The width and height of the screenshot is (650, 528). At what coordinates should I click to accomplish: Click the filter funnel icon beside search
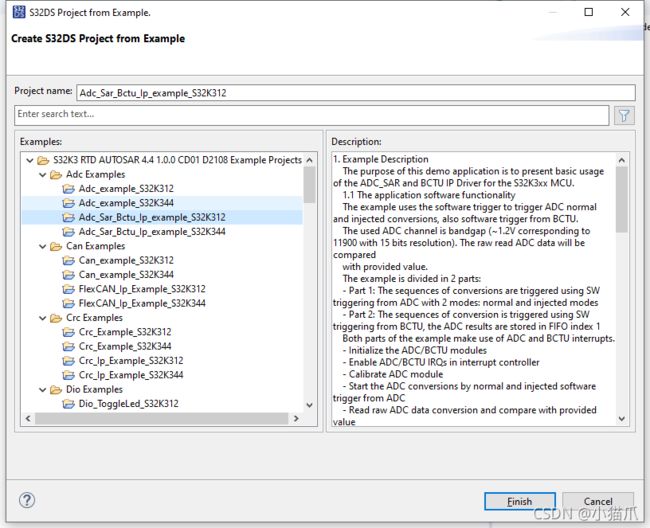click(624, 115)
